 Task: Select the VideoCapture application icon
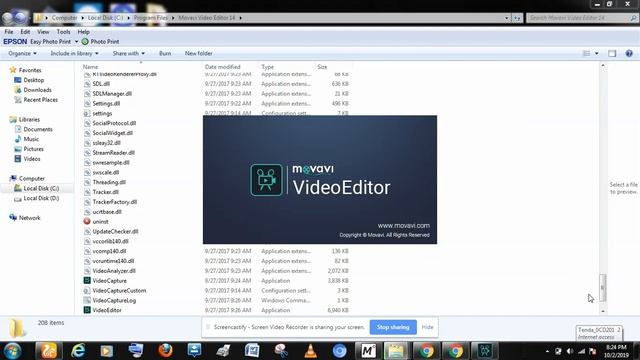coord(87,280)
